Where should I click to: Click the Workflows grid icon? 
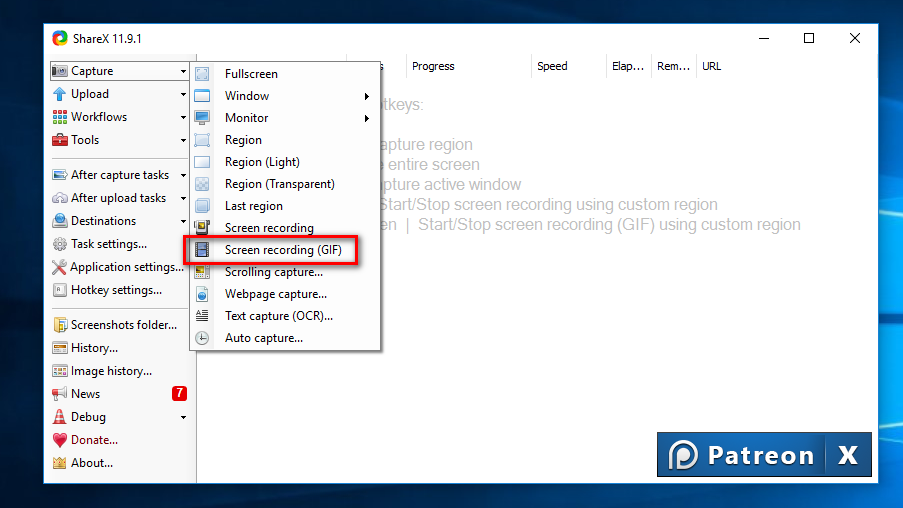point(59,117)
